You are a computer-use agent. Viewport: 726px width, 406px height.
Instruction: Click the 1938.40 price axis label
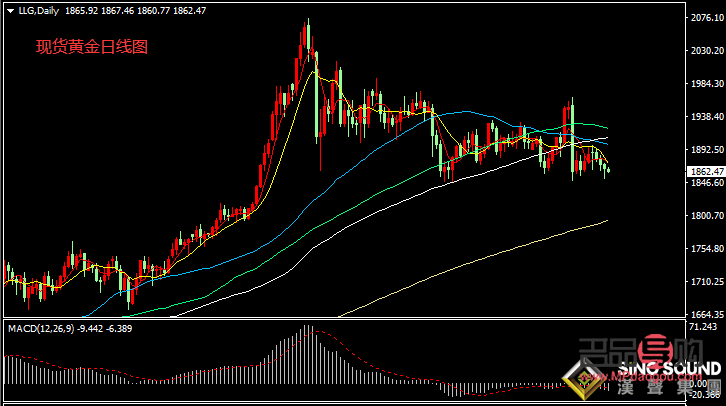(707, 117)
